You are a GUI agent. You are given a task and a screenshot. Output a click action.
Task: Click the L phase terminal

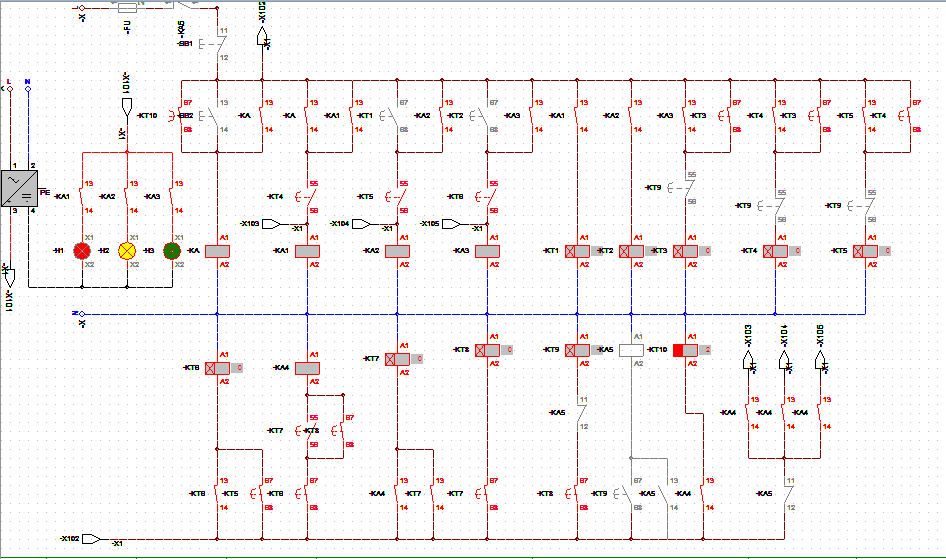9,88
